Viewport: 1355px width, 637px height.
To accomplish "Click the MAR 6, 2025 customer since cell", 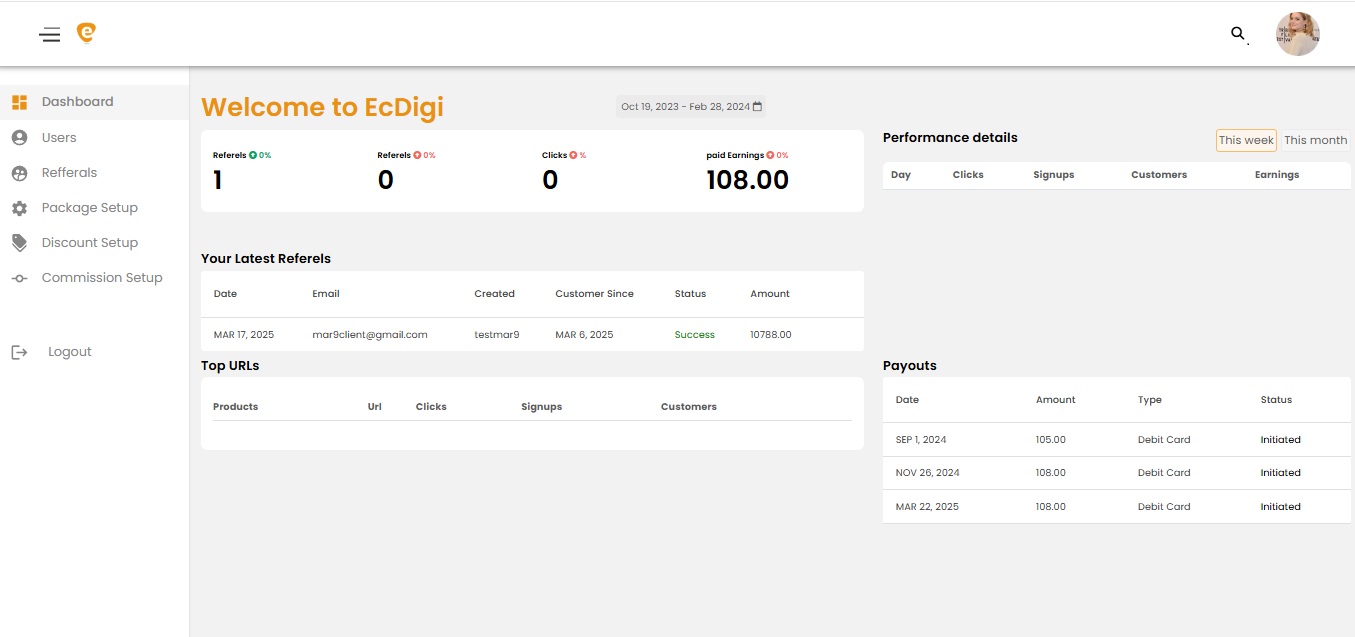I will [x=584, y=335].
